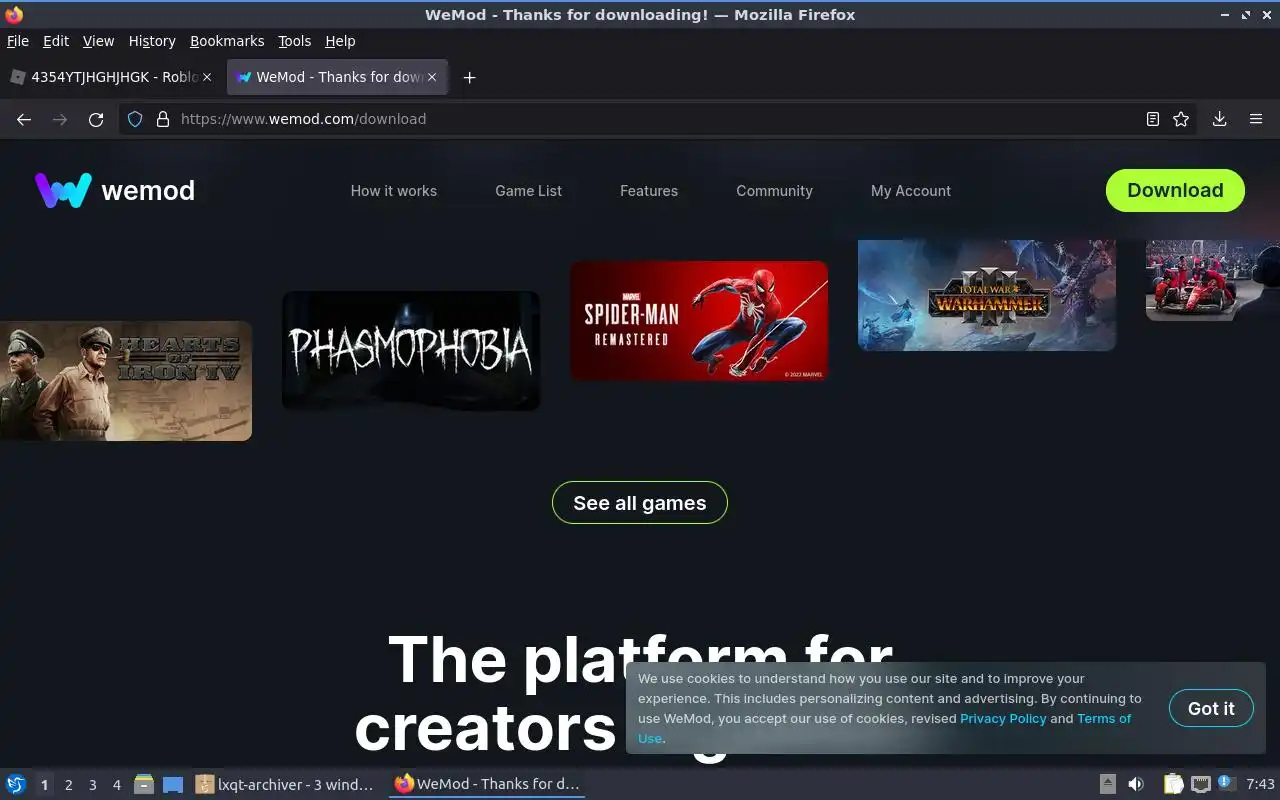Click the forward navigation arrow
The image size is (1280, 800).
point(60,119)
